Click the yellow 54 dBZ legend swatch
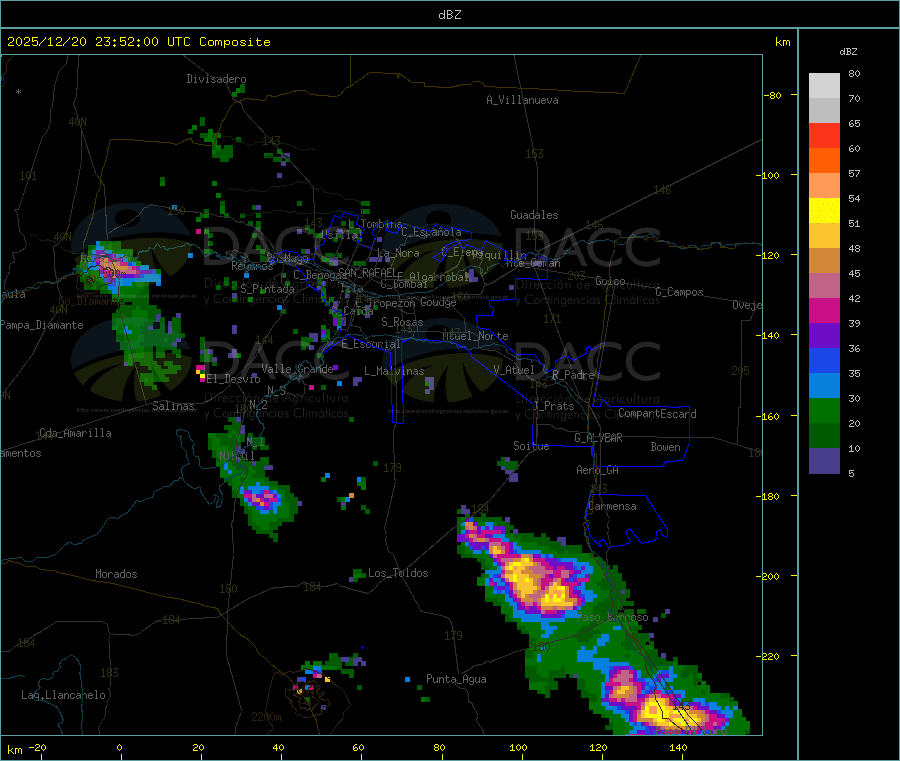This screenshot has height=761, width=900. tap(824, 211)
